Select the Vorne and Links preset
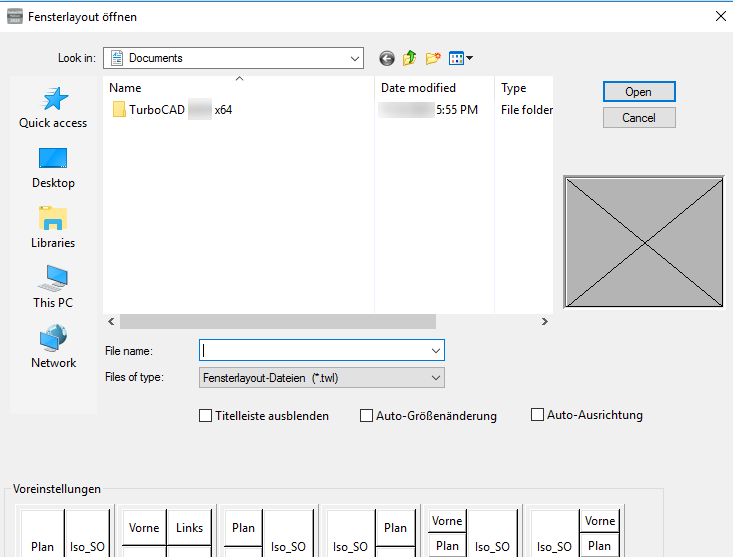 tap(166, 532)
